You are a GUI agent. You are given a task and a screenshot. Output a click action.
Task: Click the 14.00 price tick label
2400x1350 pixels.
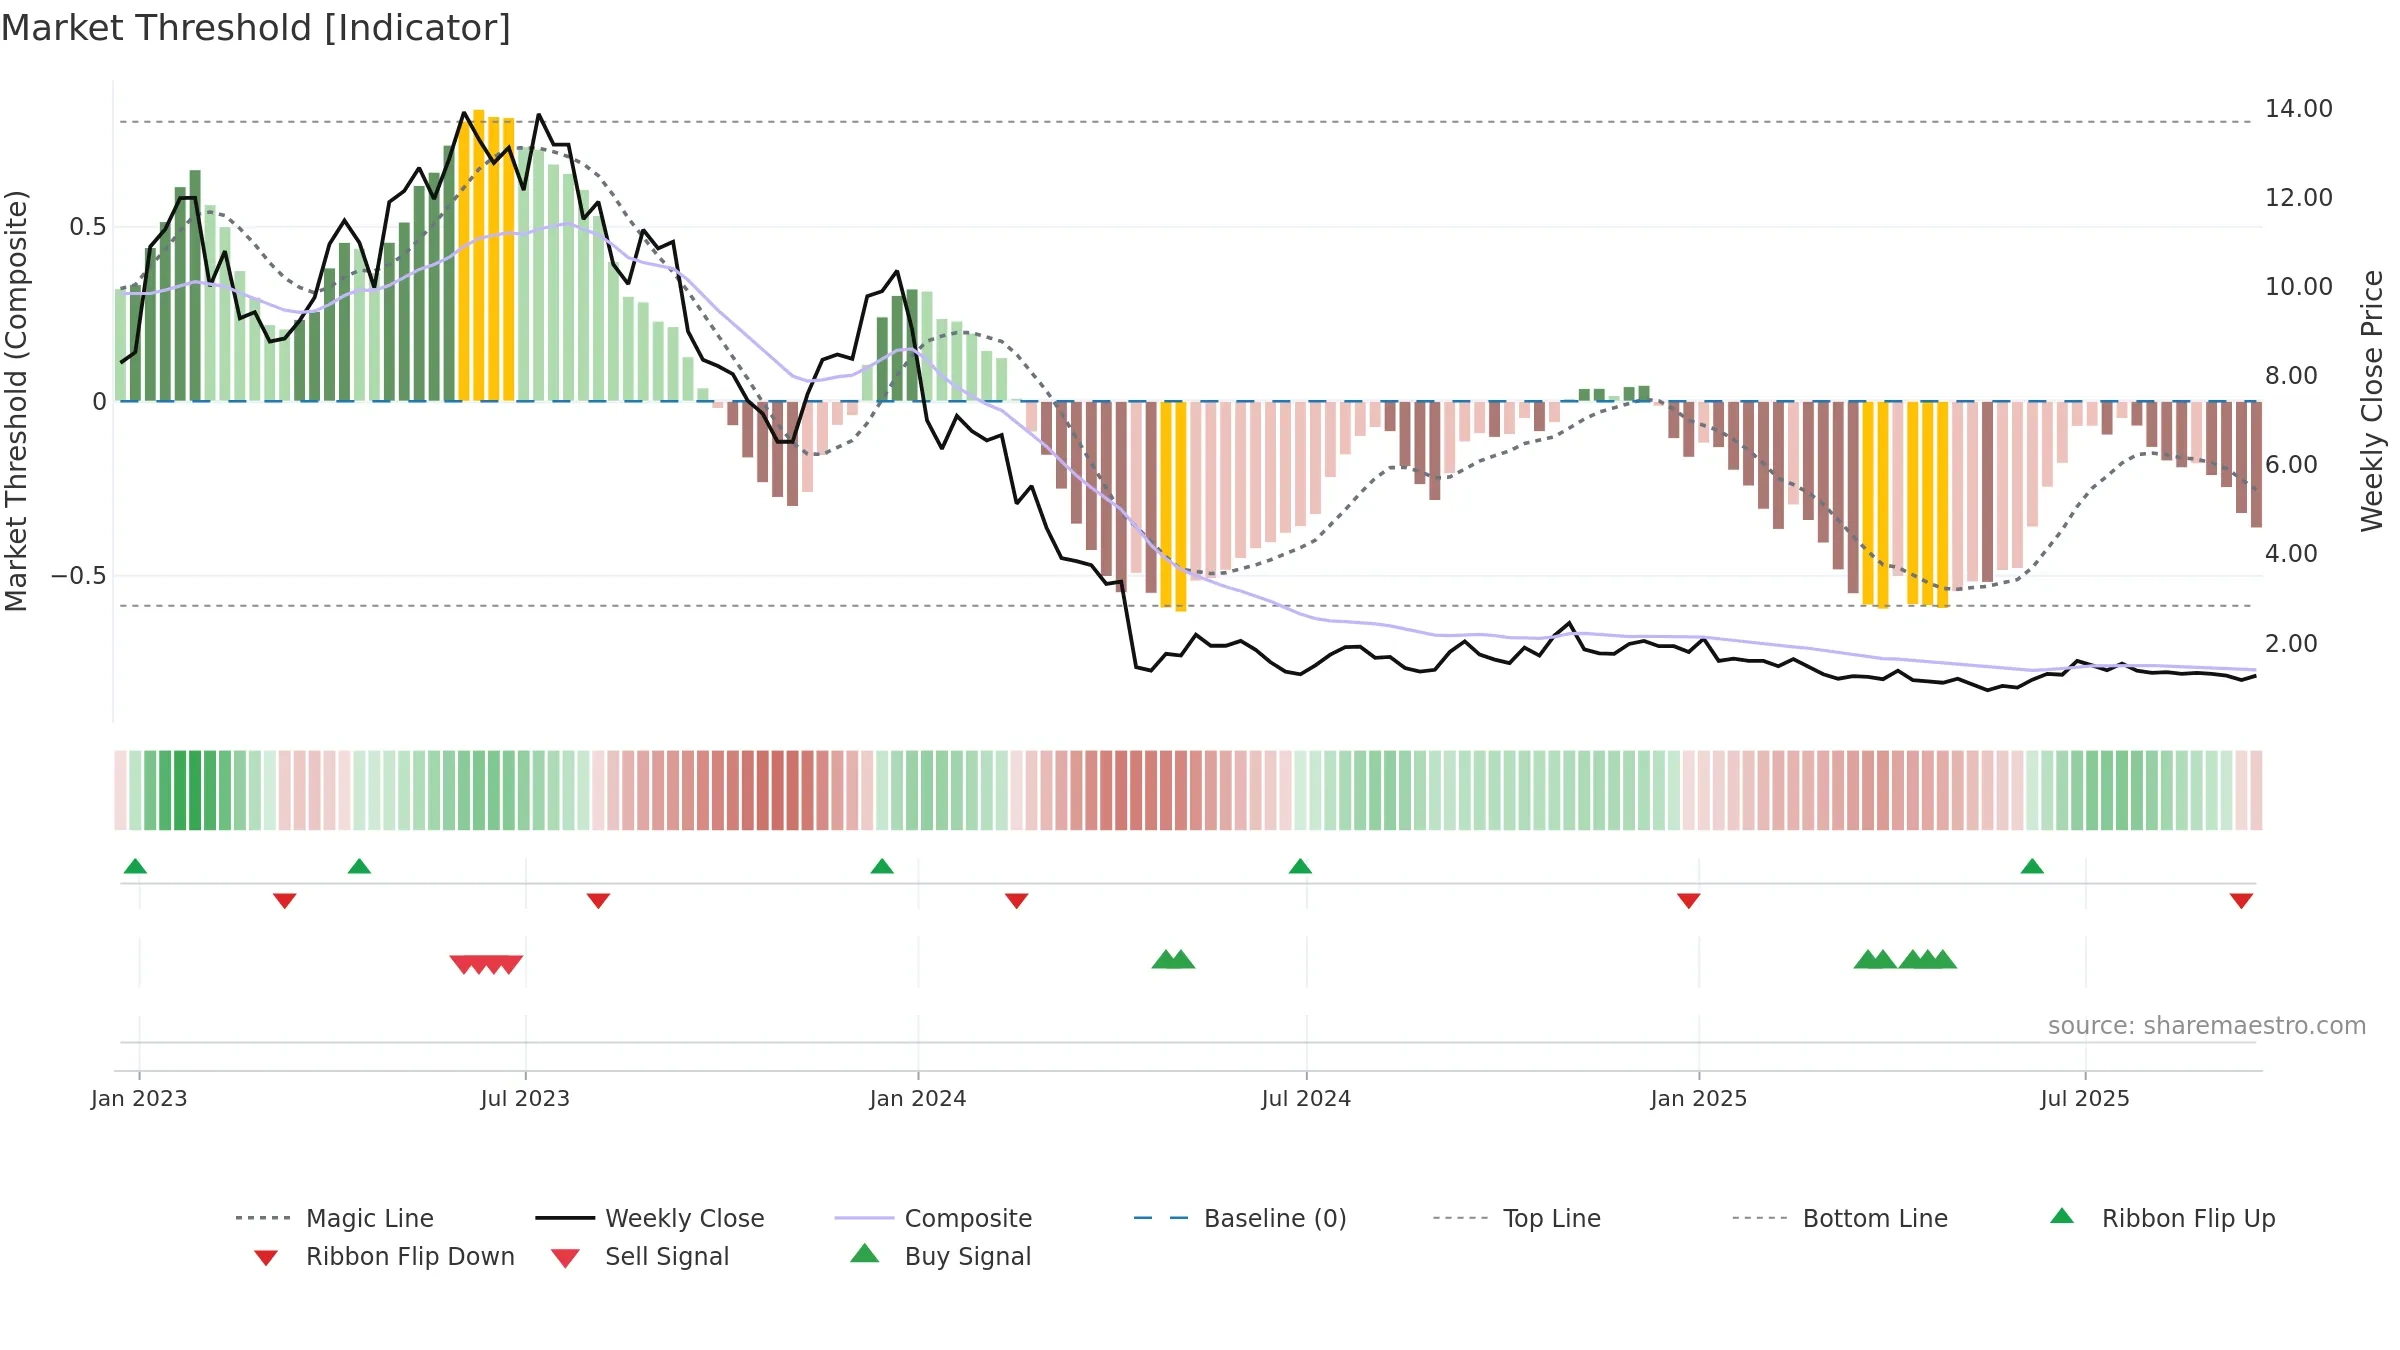coord(2299,109)
